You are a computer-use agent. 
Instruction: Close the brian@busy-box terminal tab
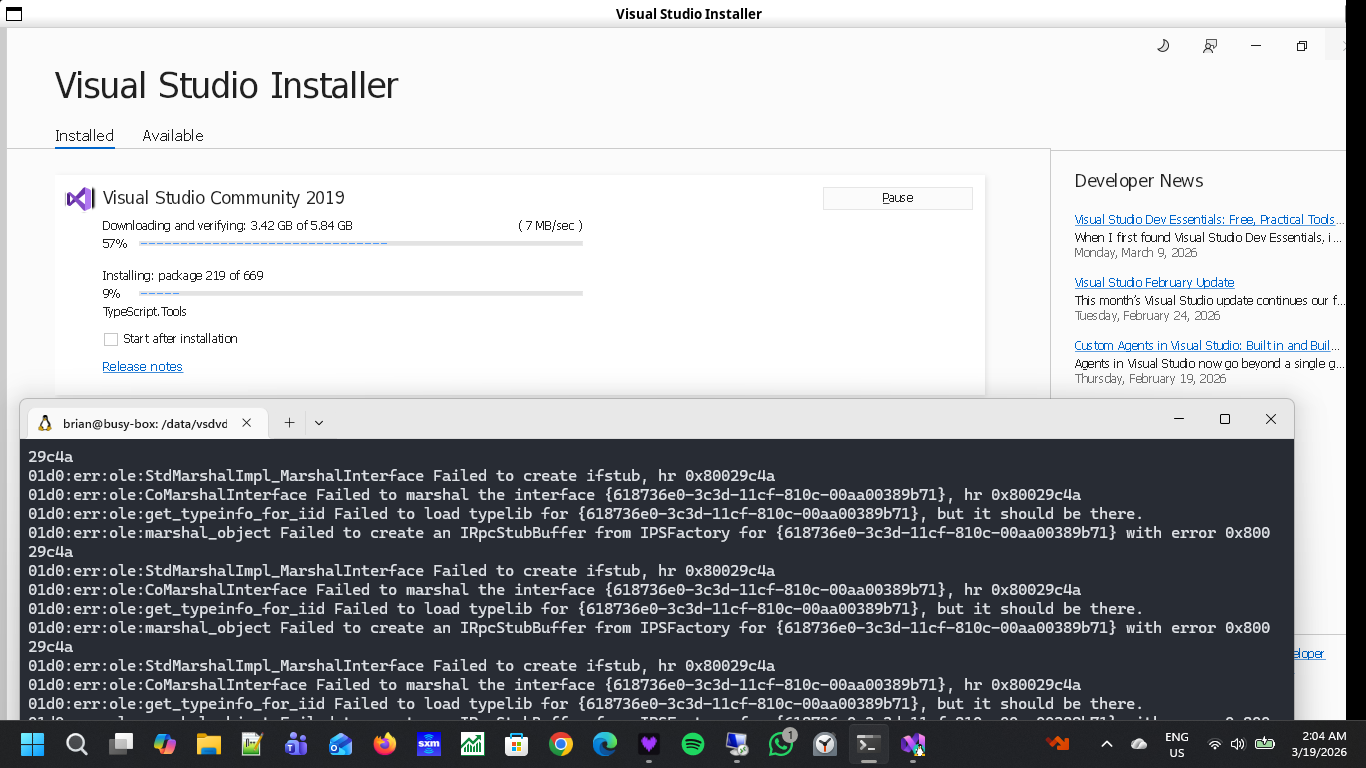pos(247,423)
